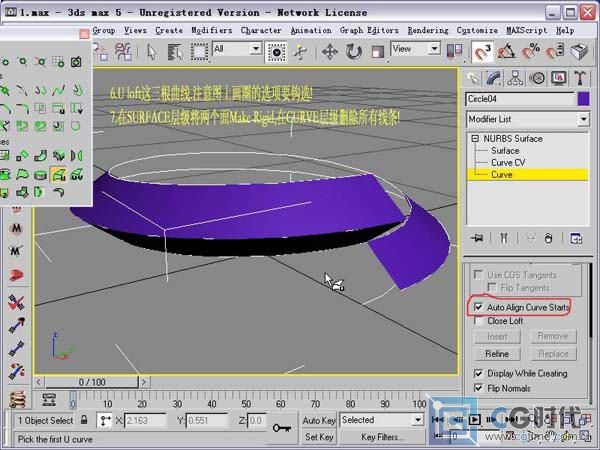Uncheck Auto Align Curve Starts

click(478, 307)
